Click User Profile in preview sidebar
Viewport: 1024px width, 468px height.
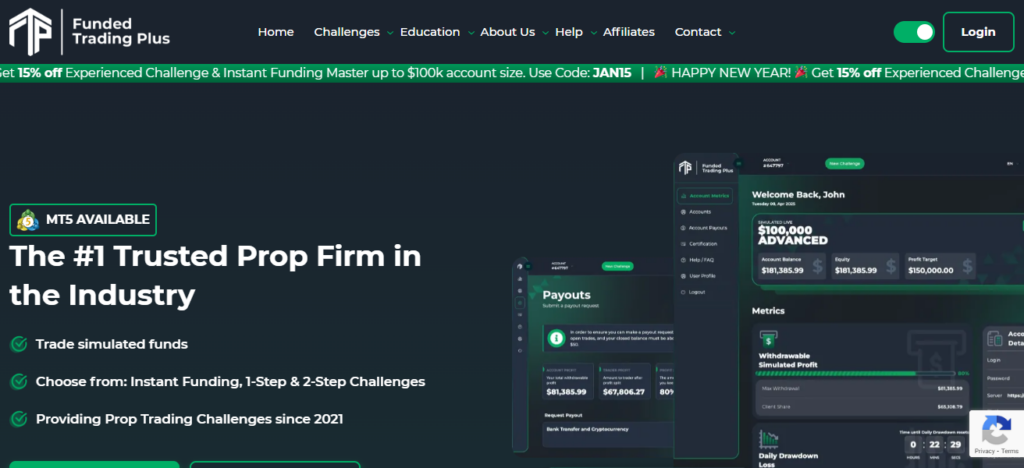click(698, 276)
